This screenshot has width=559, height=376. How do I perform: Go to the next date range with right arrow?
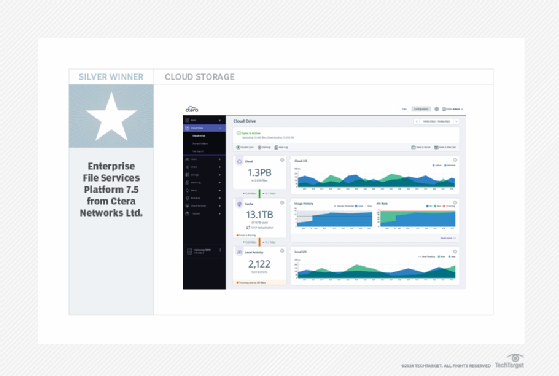(x=456, y=122)
